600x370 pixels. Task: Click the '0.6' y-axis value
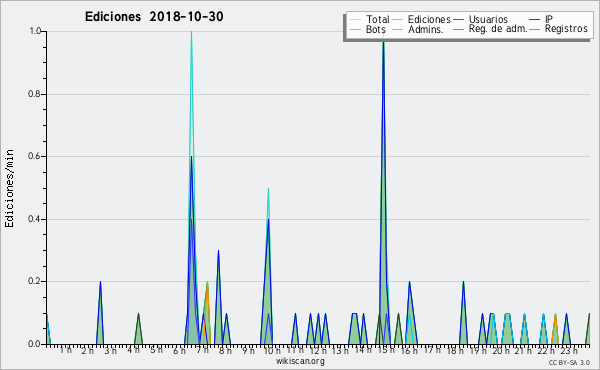click(35, 156)
